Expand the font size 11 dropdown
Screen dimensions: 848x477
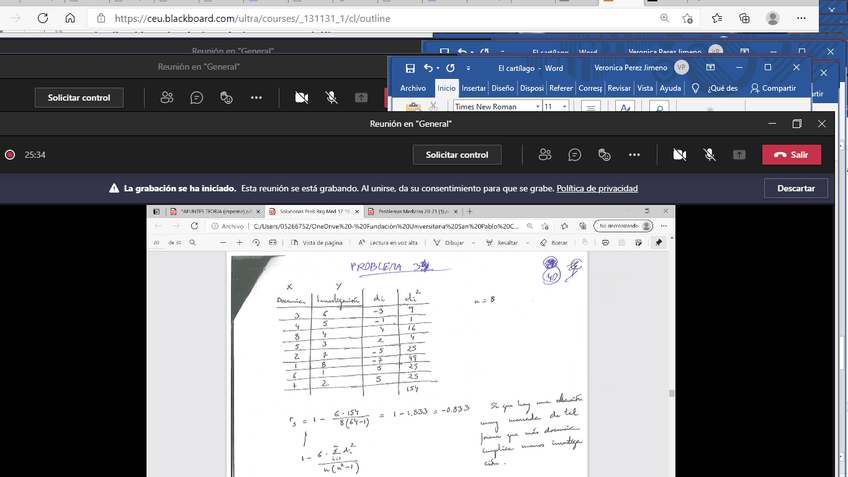[x=564, y=106]
